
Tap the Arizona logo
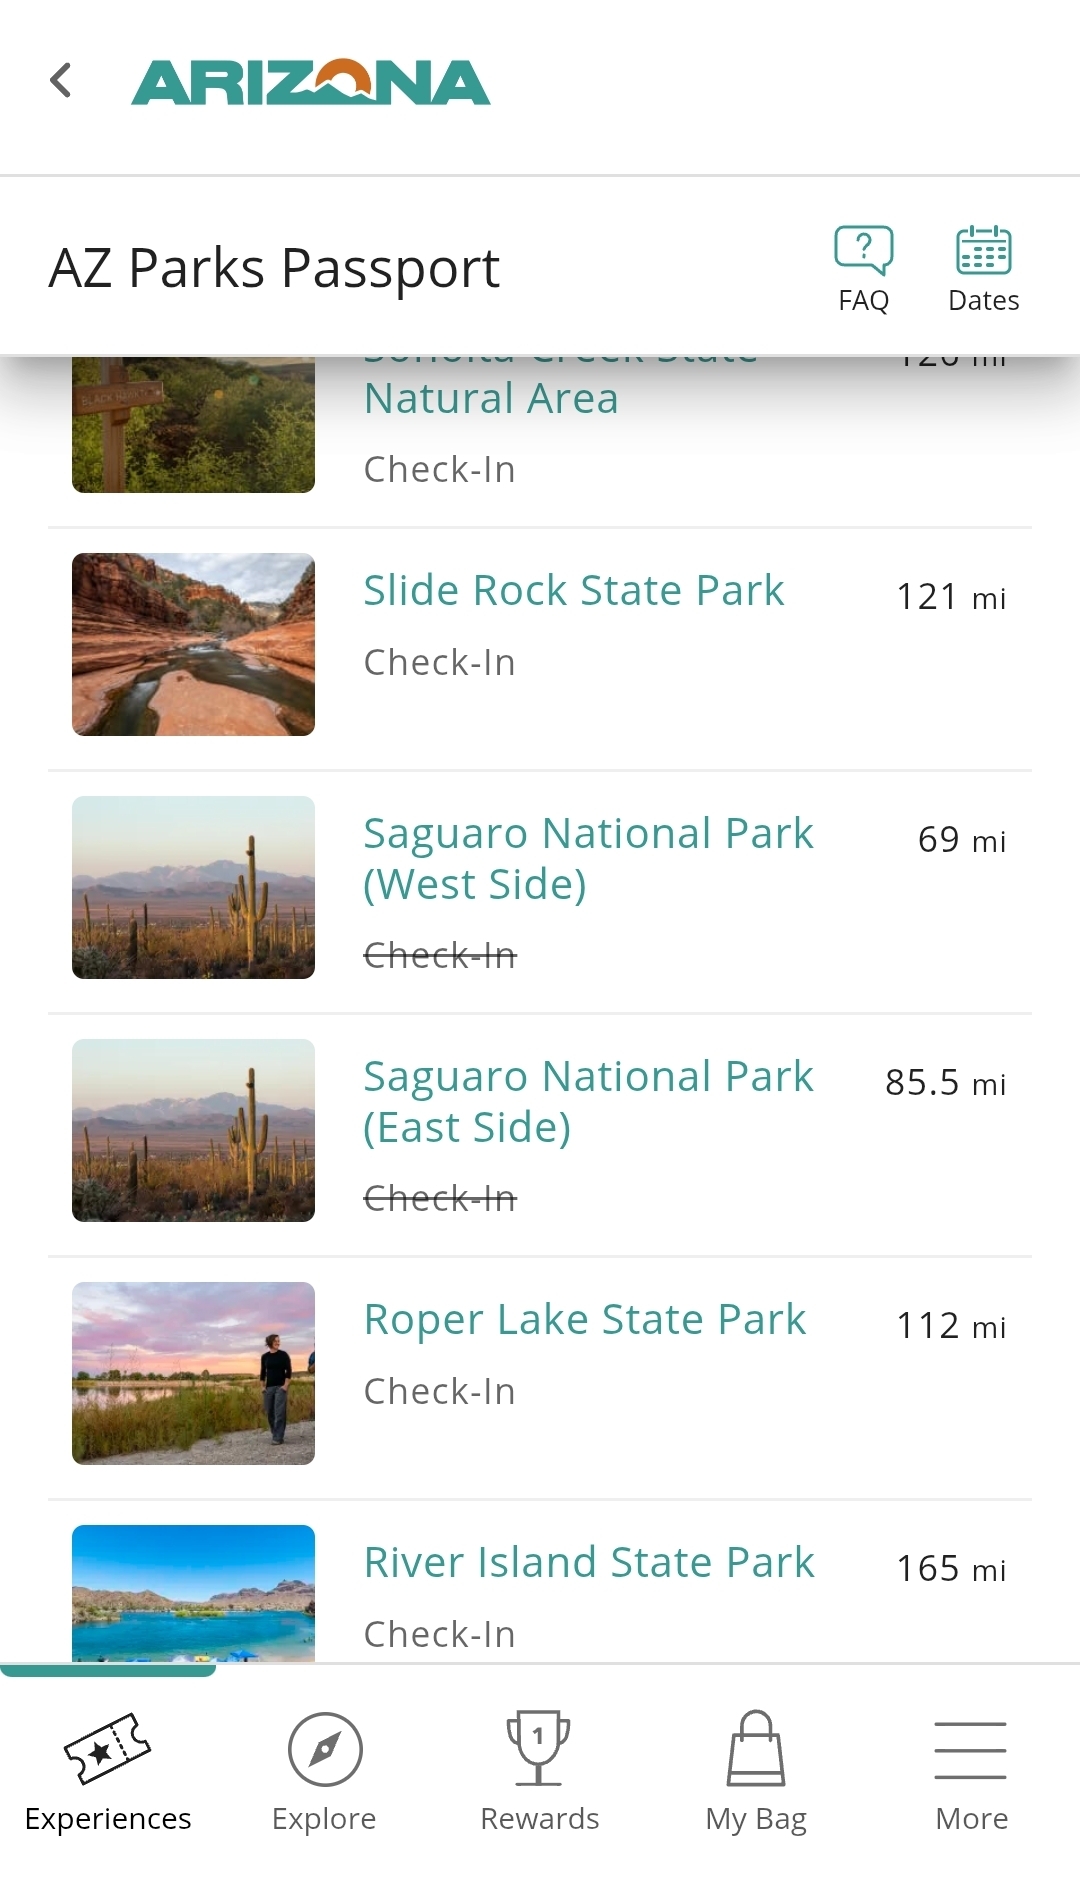tap(311, 82)
